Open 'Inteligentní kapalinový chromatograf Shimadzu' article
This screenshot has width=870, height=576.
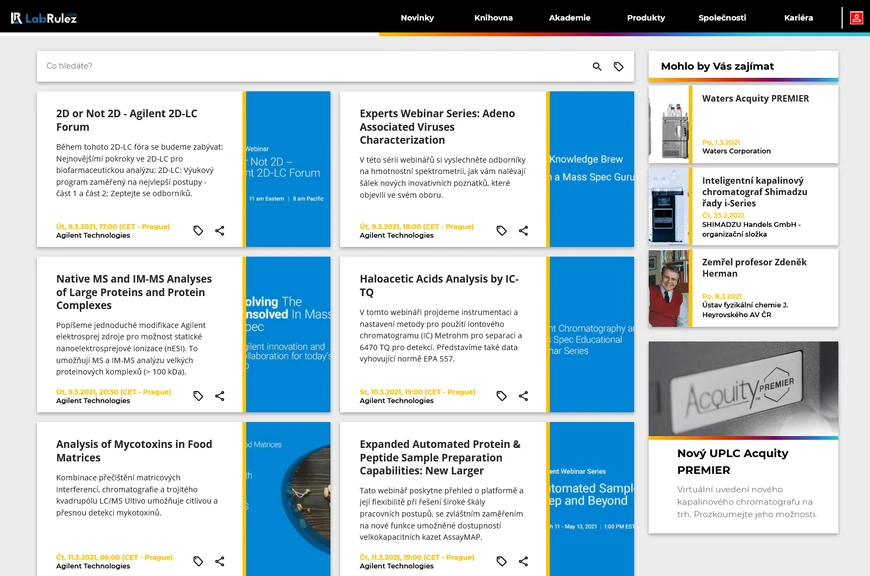pyautogui.click(x=755, y=192)
